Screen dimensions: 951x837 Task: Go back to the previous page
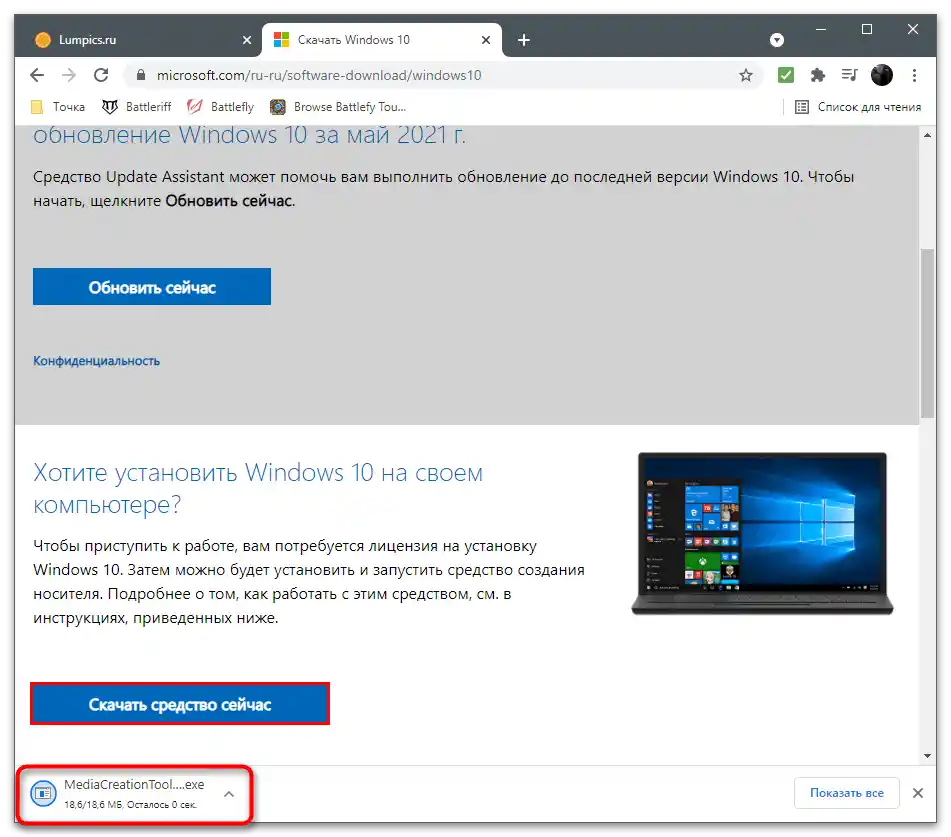[x=37, y=75]
